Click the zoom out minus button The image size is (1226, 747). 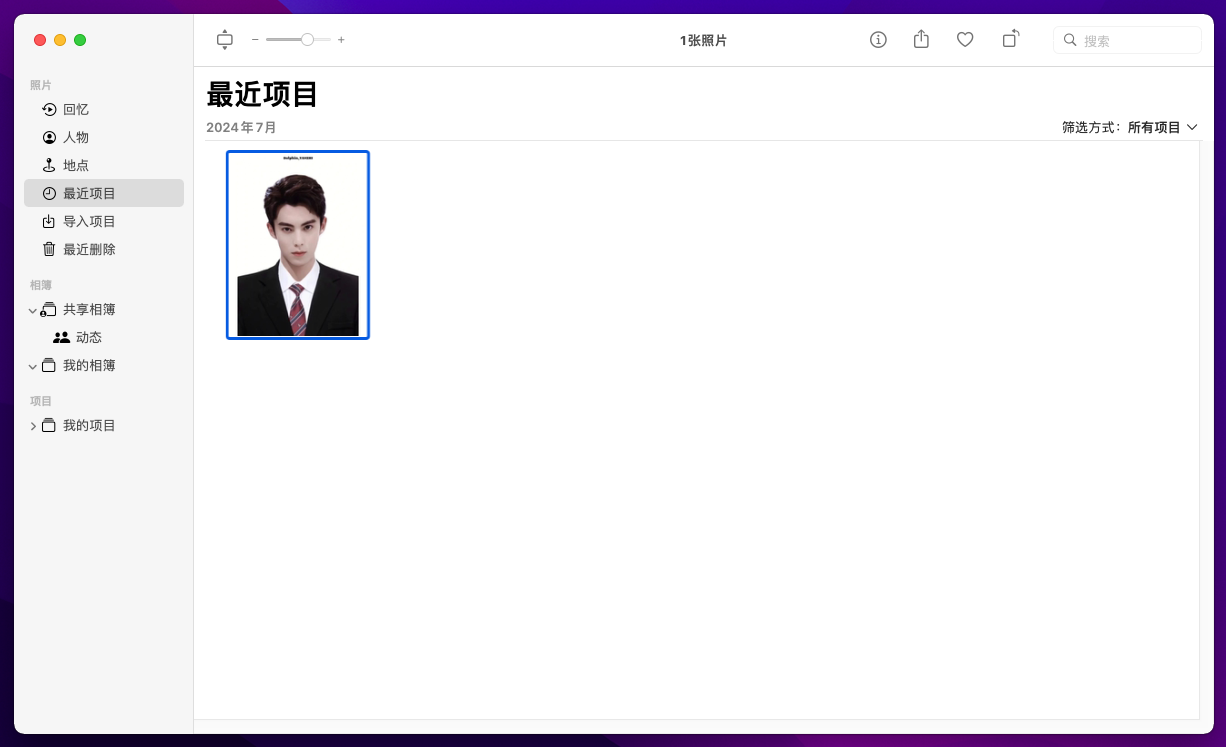tap(255, 40)
